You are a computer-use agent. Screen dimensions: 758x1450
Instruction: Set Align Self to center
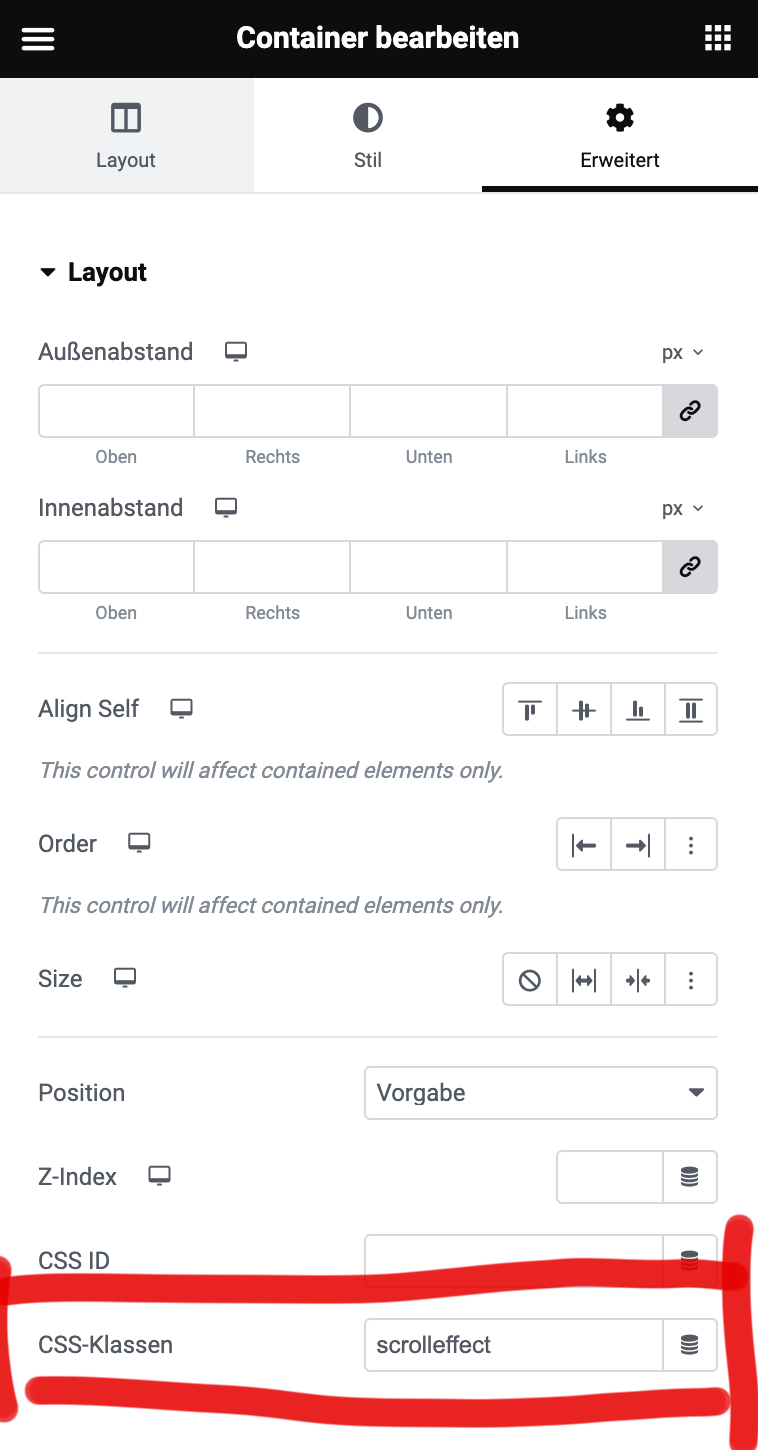click(x=584, y=709)
